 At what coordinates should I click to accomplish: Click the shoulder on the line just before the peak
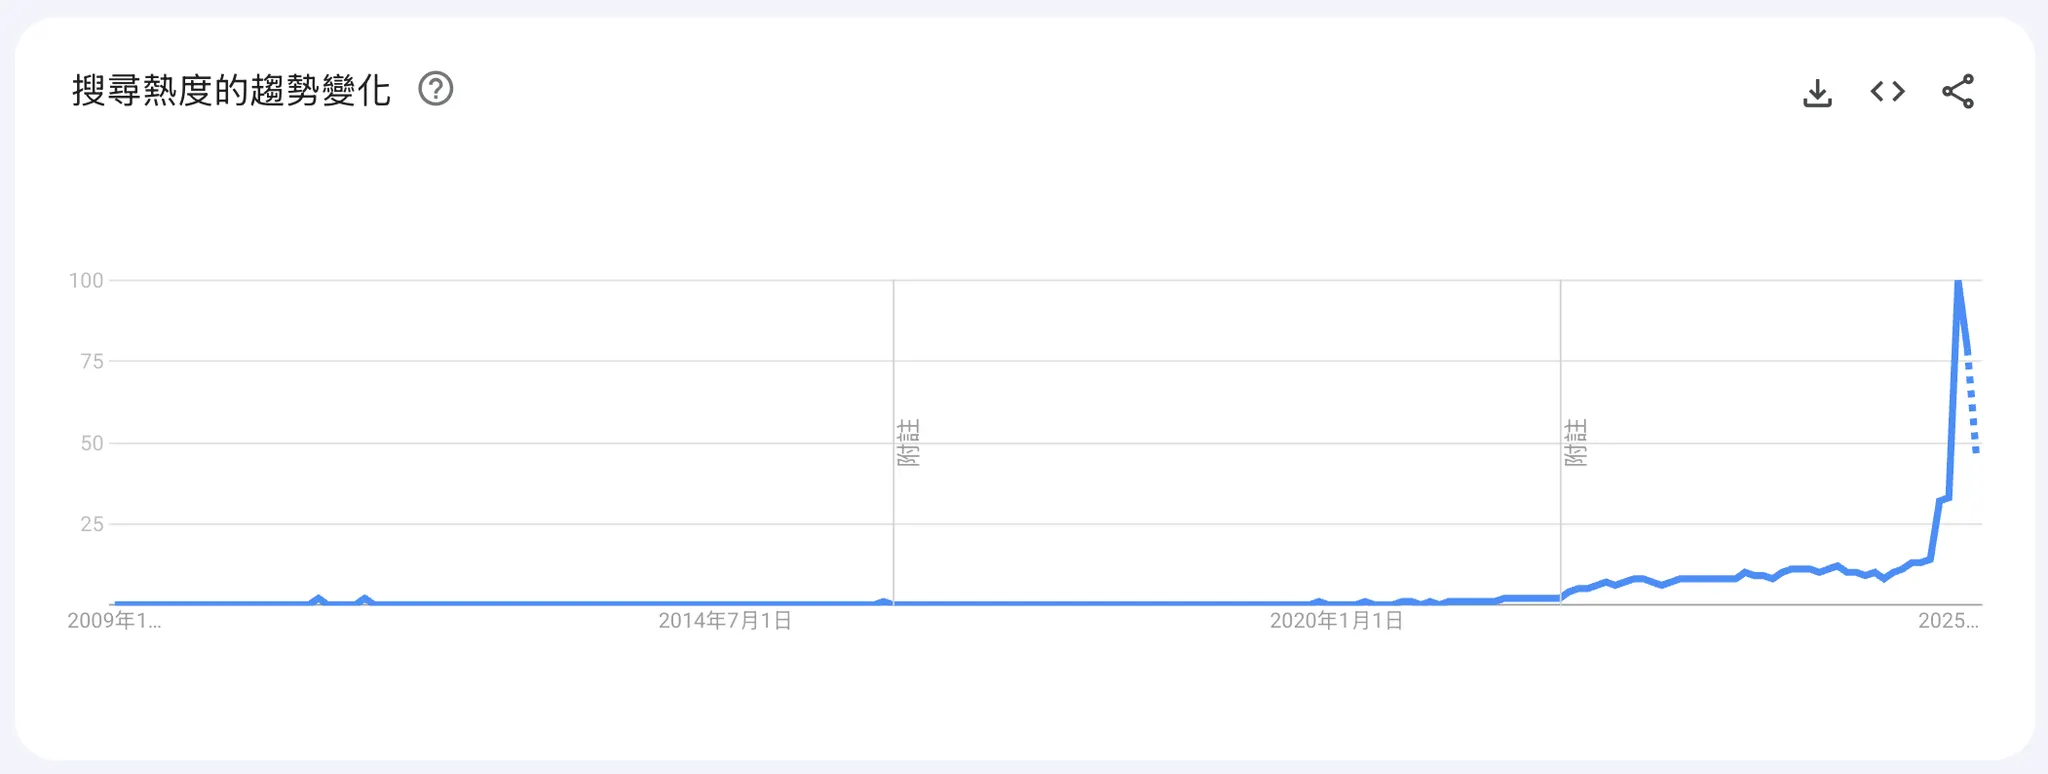click(1944, 499)
